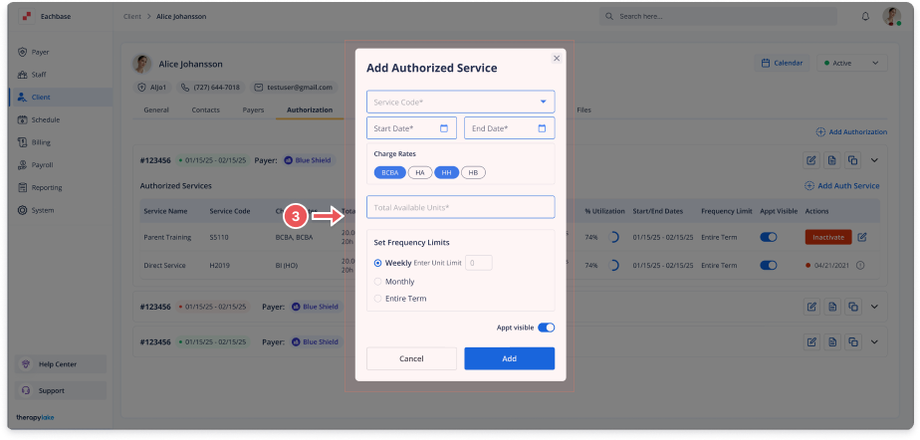Click the Total Available Units field

click(x=461, y=207)
